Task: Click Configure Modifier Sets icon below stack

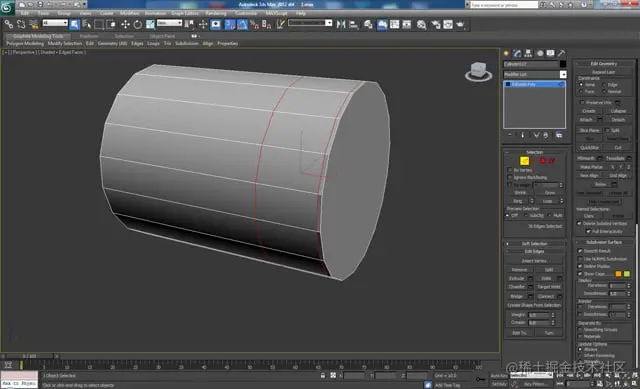Action: click(x=559, y=135)
